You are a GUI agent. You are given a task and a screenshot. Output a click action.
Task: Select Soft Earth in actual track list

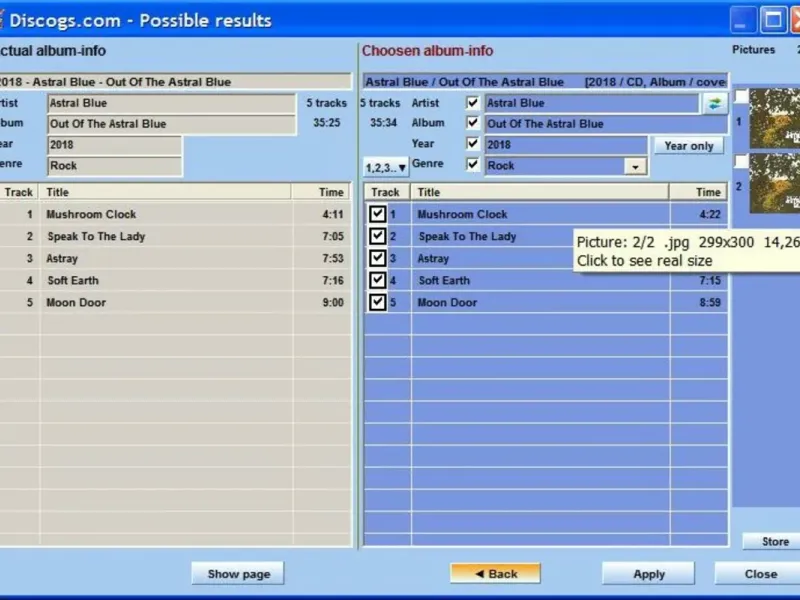pyautogui.click(x=73, y=281)
